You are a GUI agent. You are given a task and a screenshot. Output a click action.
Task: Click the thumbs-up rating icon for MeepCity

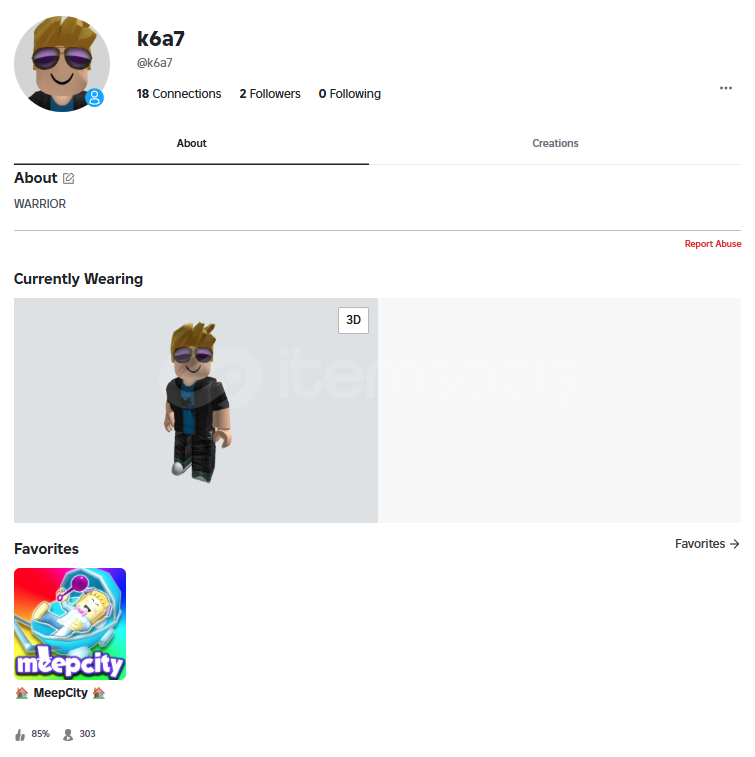(x=20, y=734)
